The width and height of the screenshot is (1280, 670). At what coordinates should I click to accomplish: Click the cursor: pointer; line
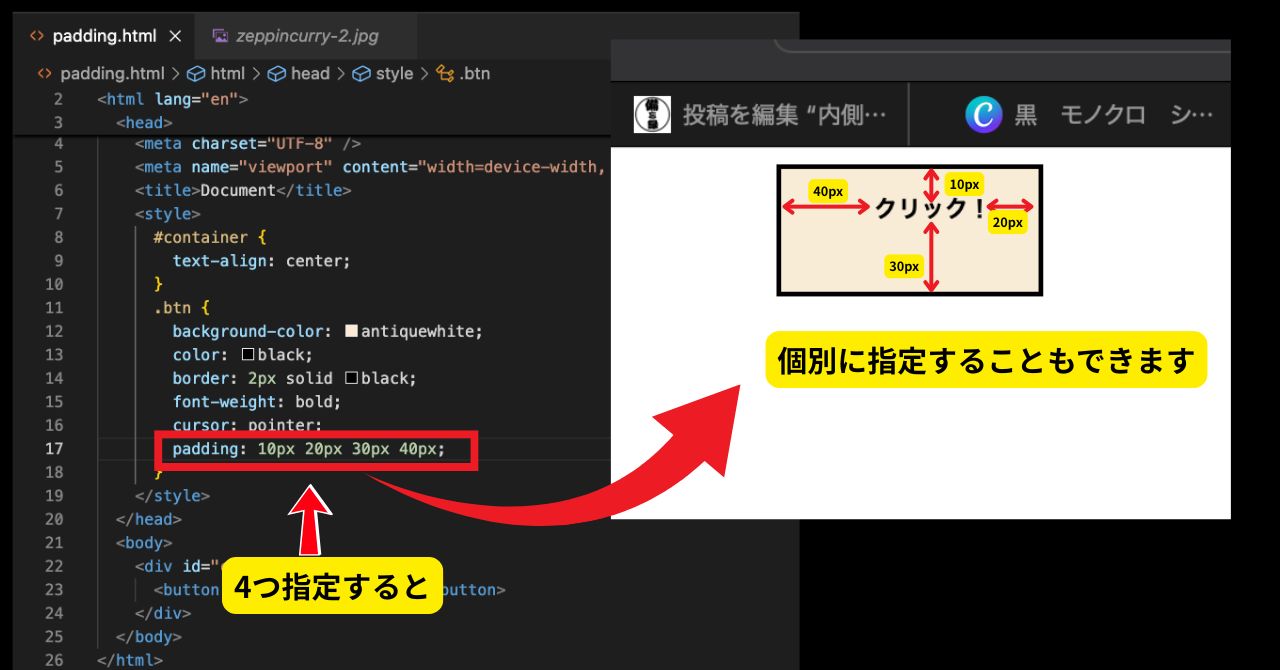click(247, 425)
